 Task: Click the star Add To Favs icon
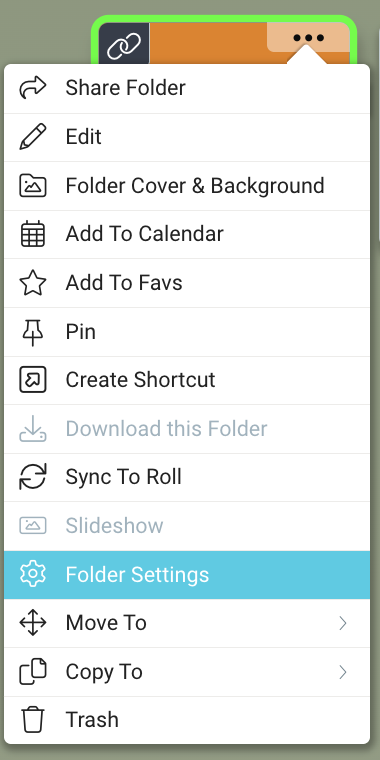point(32,283)
